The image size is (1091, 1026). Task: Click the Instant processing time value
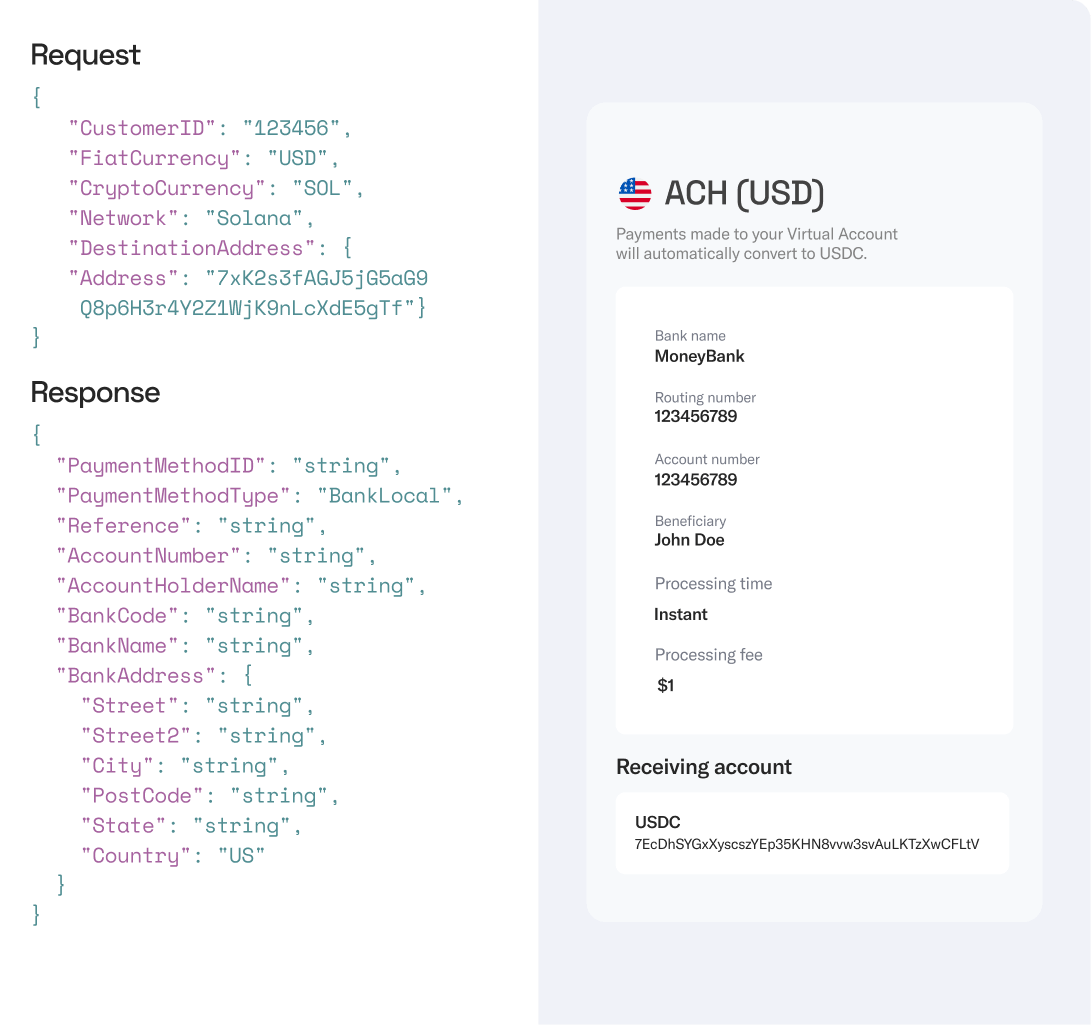point(681,614)
